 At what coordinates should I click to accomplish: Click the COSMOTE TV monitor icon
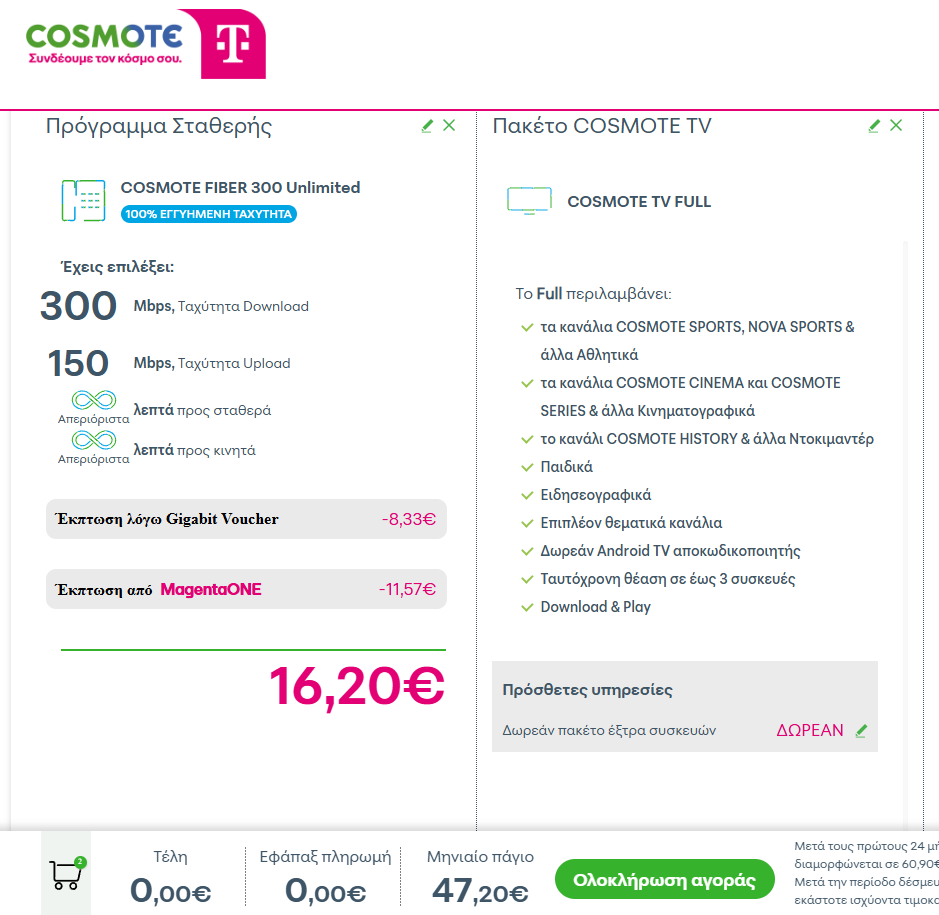529,201
